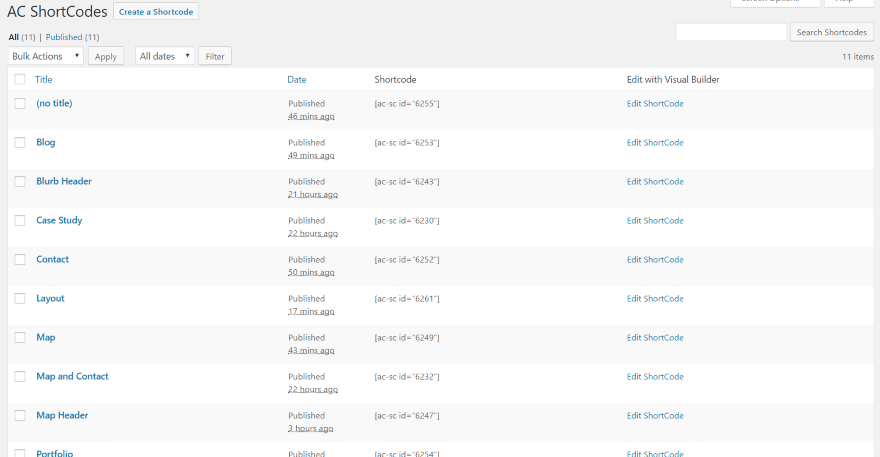This screenshot has height=457, width=880.
Task: Show the Published shortcodes view
Action: pyautogui.click(x=66, y=37)
